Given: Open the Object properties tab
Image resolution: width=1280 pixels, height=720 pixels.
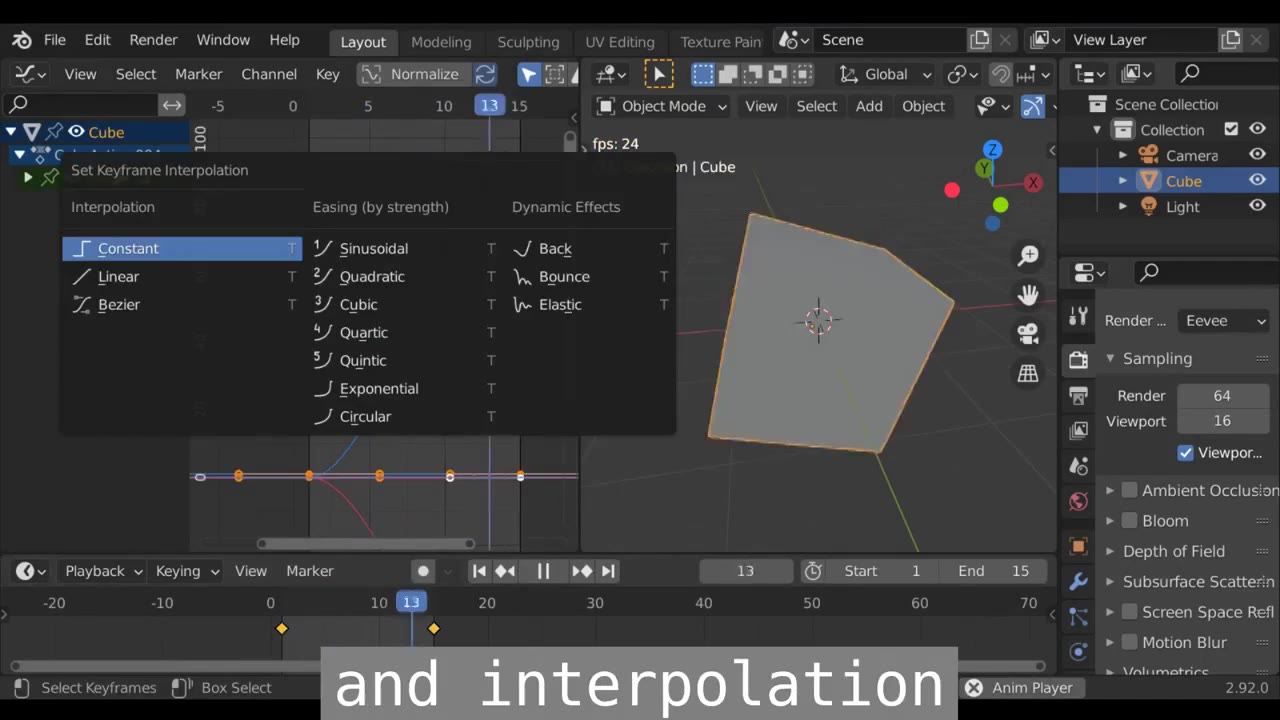Looking at the screenshot, I should 1078,546.
